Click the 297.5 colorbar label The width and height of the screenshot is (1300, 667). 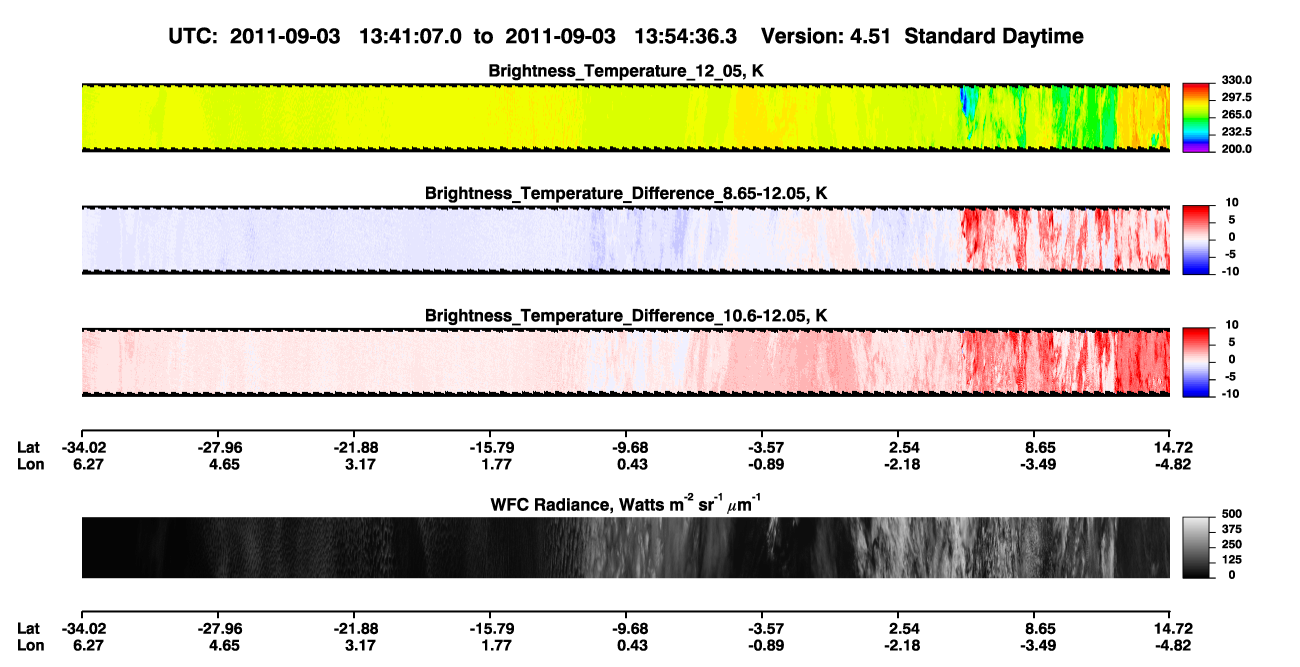pos(1238,98)
